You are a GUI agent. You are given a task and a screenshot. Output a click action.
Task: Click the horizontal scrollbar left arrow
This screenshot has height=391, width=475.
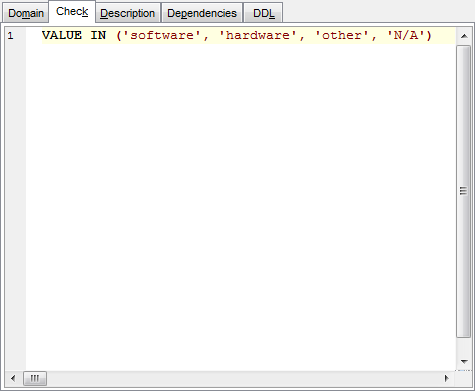pyautogui.click(x=13, y=378)
